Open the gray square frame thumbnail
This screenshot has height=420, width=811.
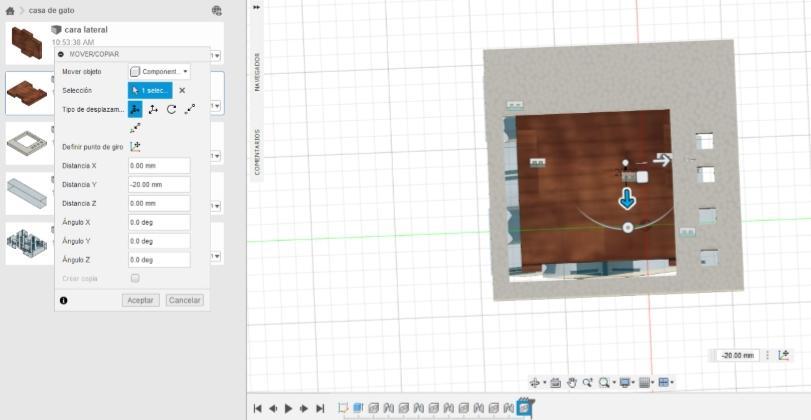[x=27, y=143]
